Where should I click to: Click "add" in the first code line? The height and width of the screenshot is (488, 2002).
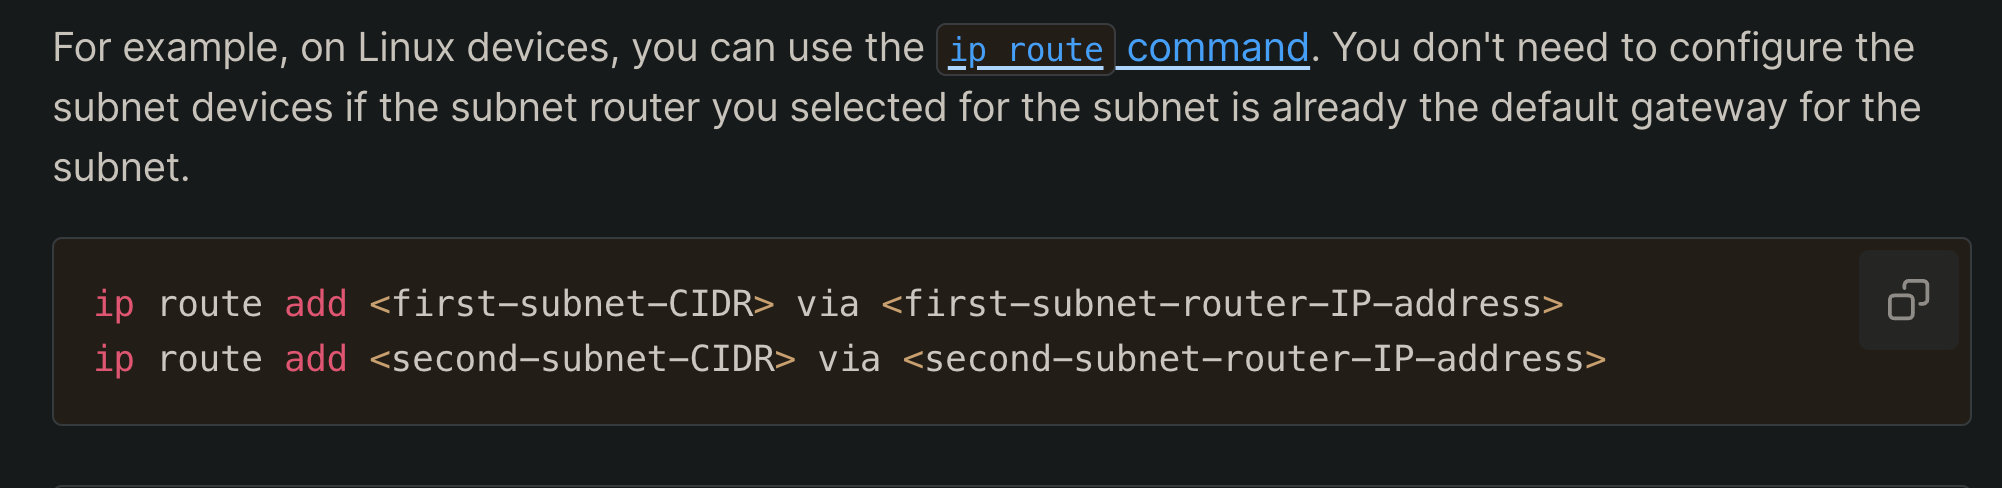coord(316,304)
